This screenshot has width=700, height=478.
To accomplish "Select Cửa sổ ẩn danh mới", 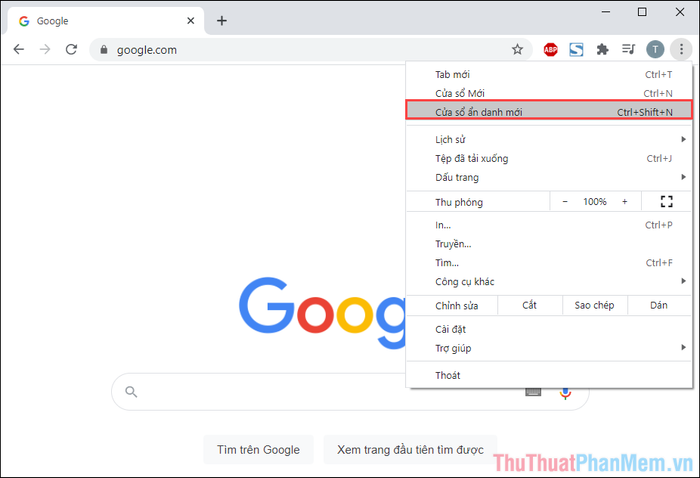I will point(549,110).
